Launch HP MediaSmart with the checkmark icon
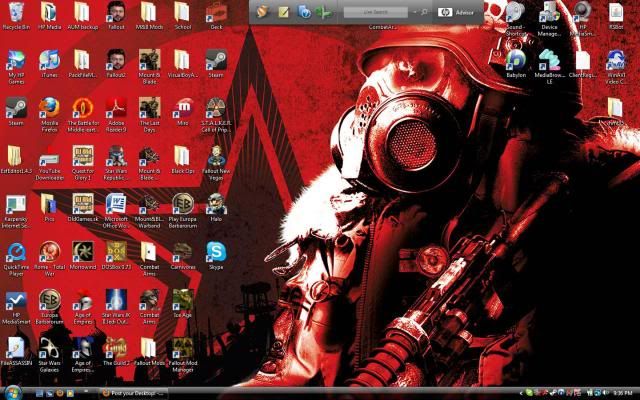This screenshot has width=640, height=400. pos(16,306)
